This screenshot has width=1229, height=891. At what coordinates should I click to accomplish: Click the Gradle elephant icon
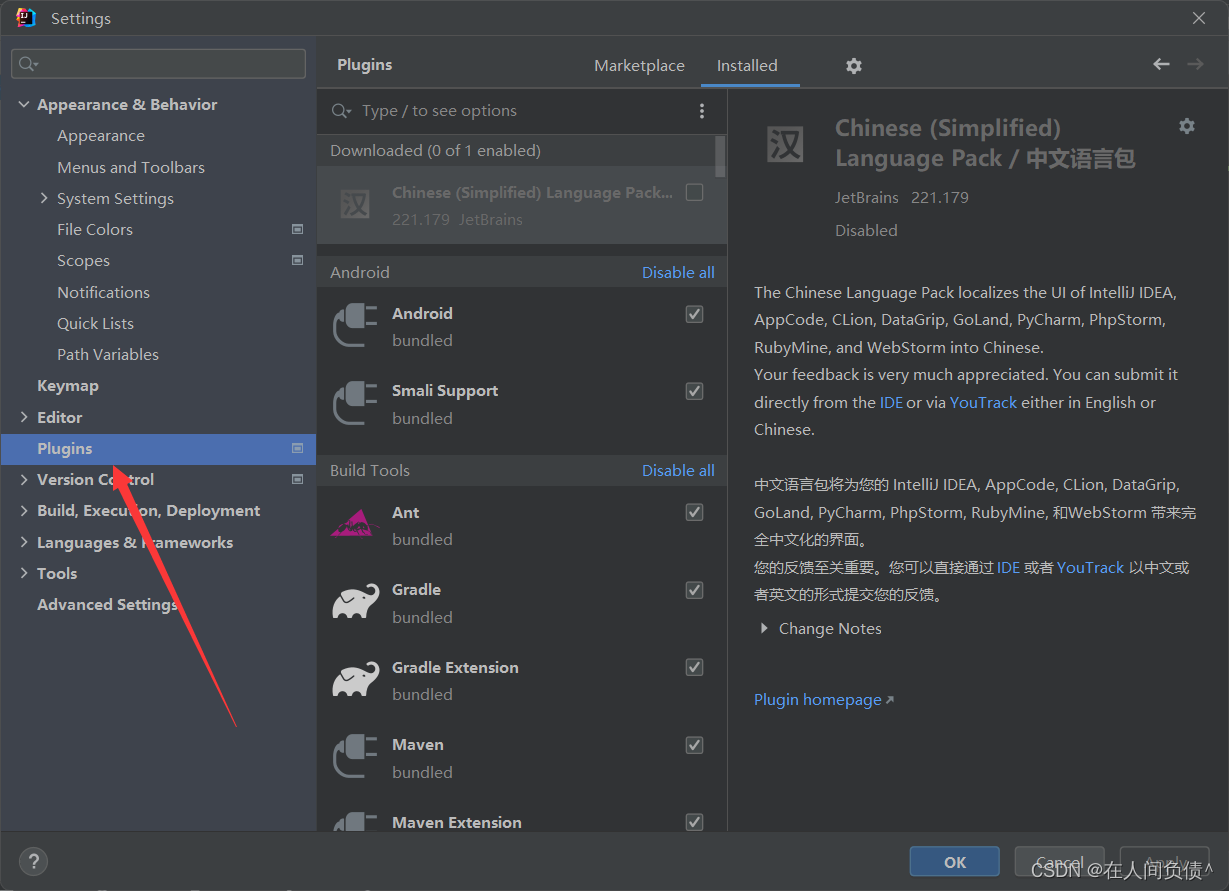click(355, 602)
